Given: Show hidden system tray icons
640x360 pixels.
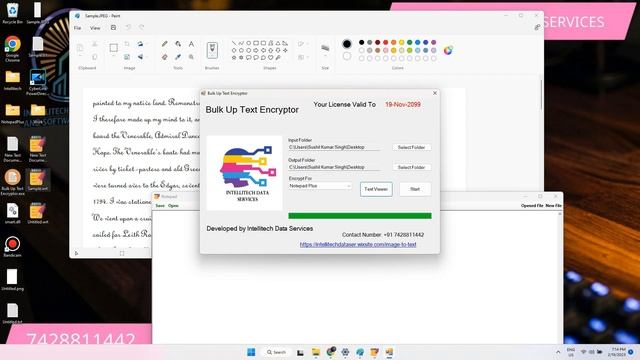Looking at the screenshot, I should [x=558, y=352].
